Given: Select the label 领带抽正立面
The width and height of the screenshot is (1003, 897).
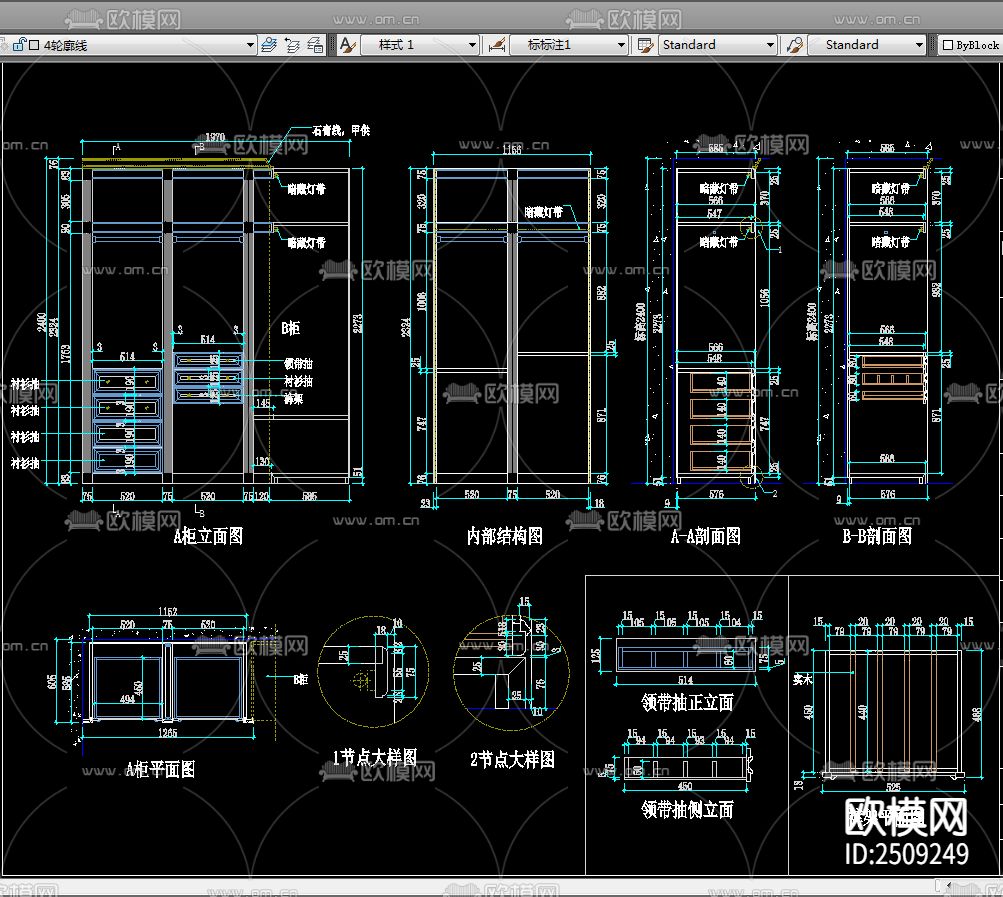Looking at the screenshot, I should [x=687, y=703].
